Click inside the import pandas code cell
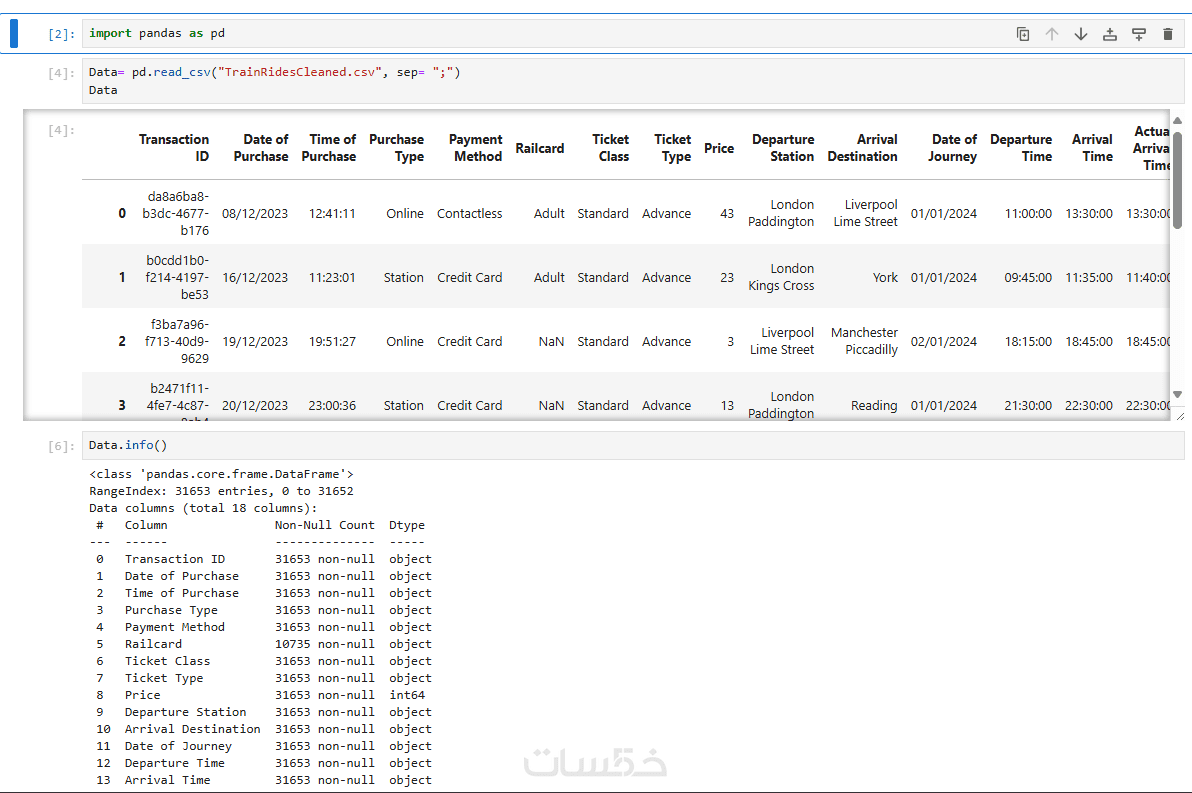 click(500, 34)
